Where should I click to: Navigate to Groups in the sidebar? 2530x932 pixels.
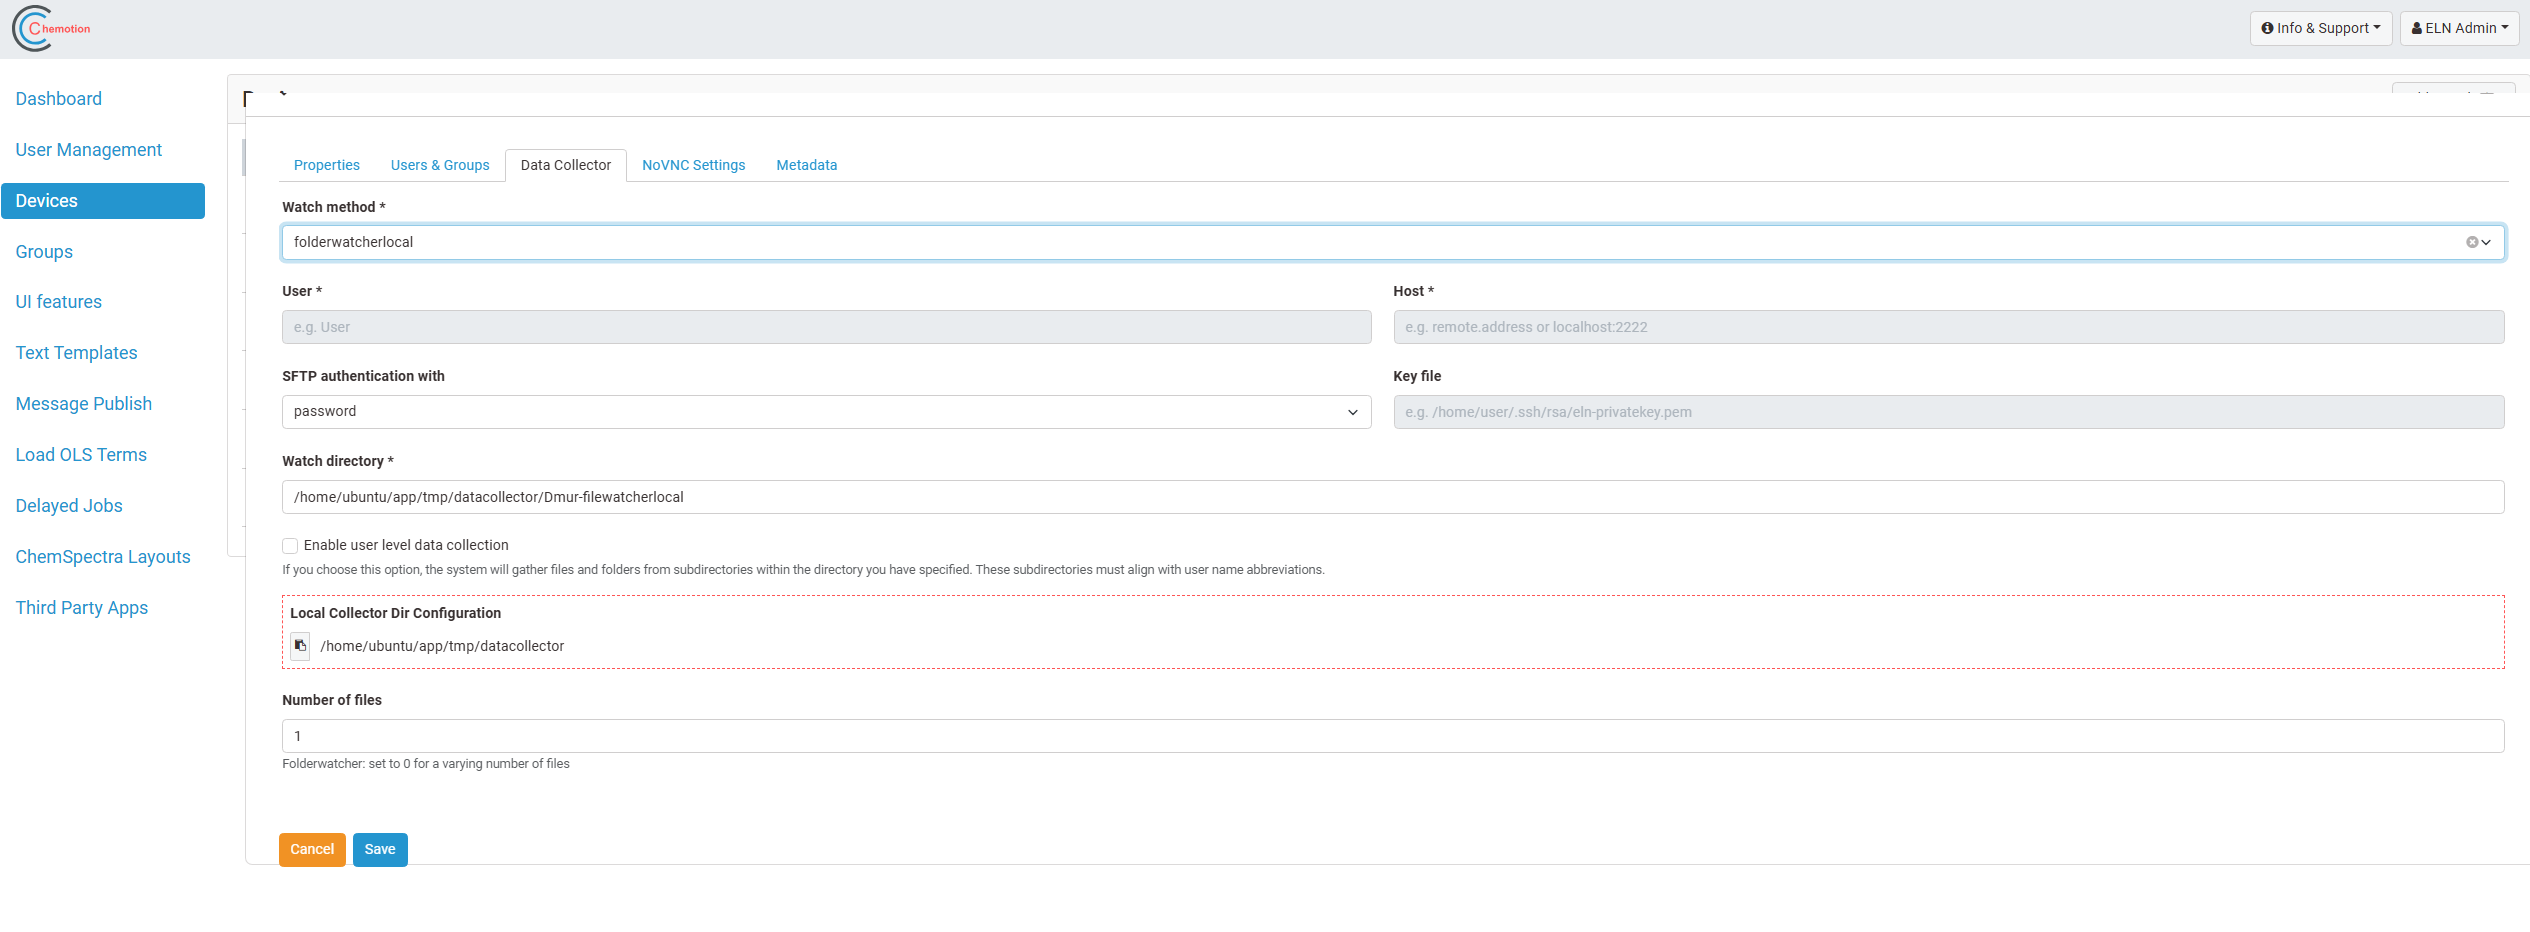pyautogui.click(x=44, y=251)
